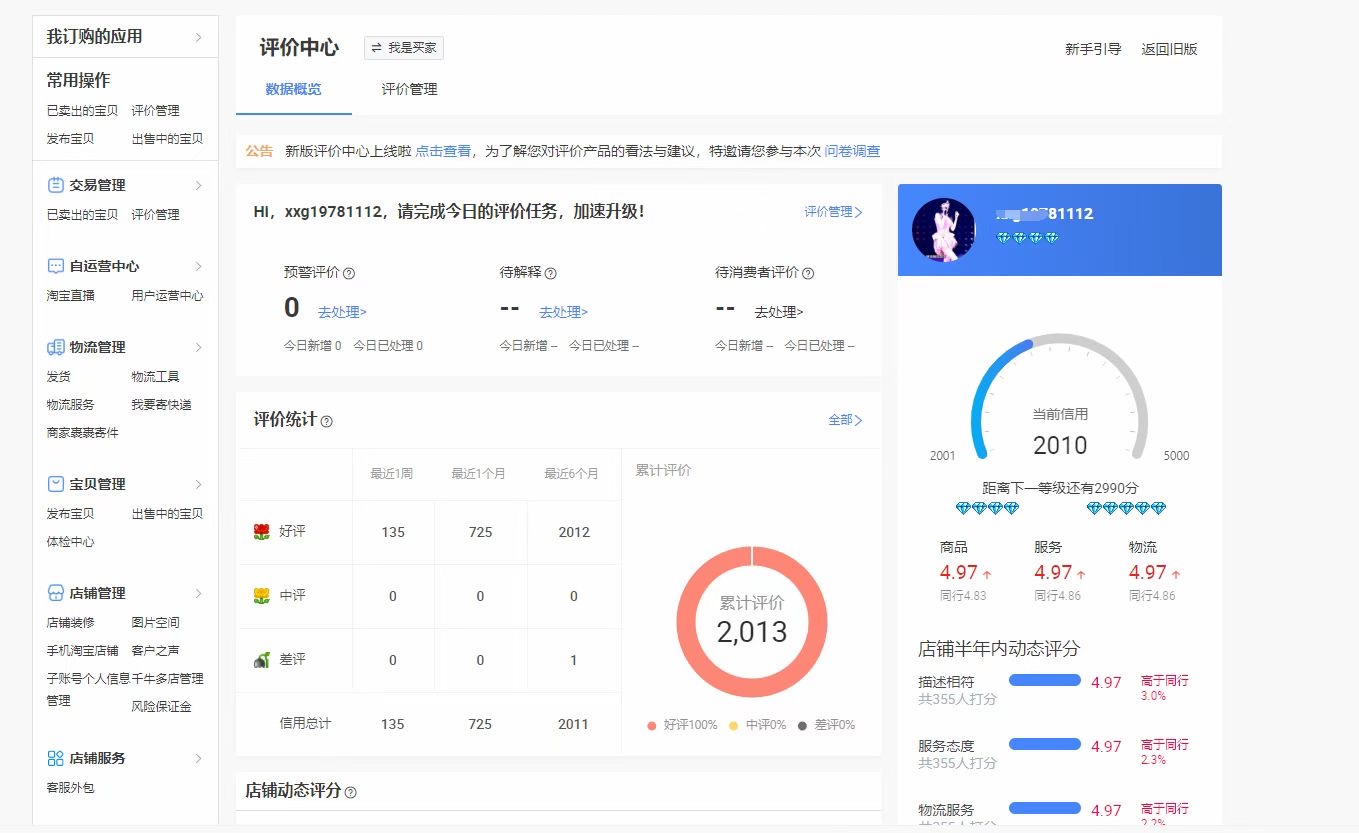1359x833 pixels.
Task: Expand the 交易管理 section arrow
Action: [198, 185]
